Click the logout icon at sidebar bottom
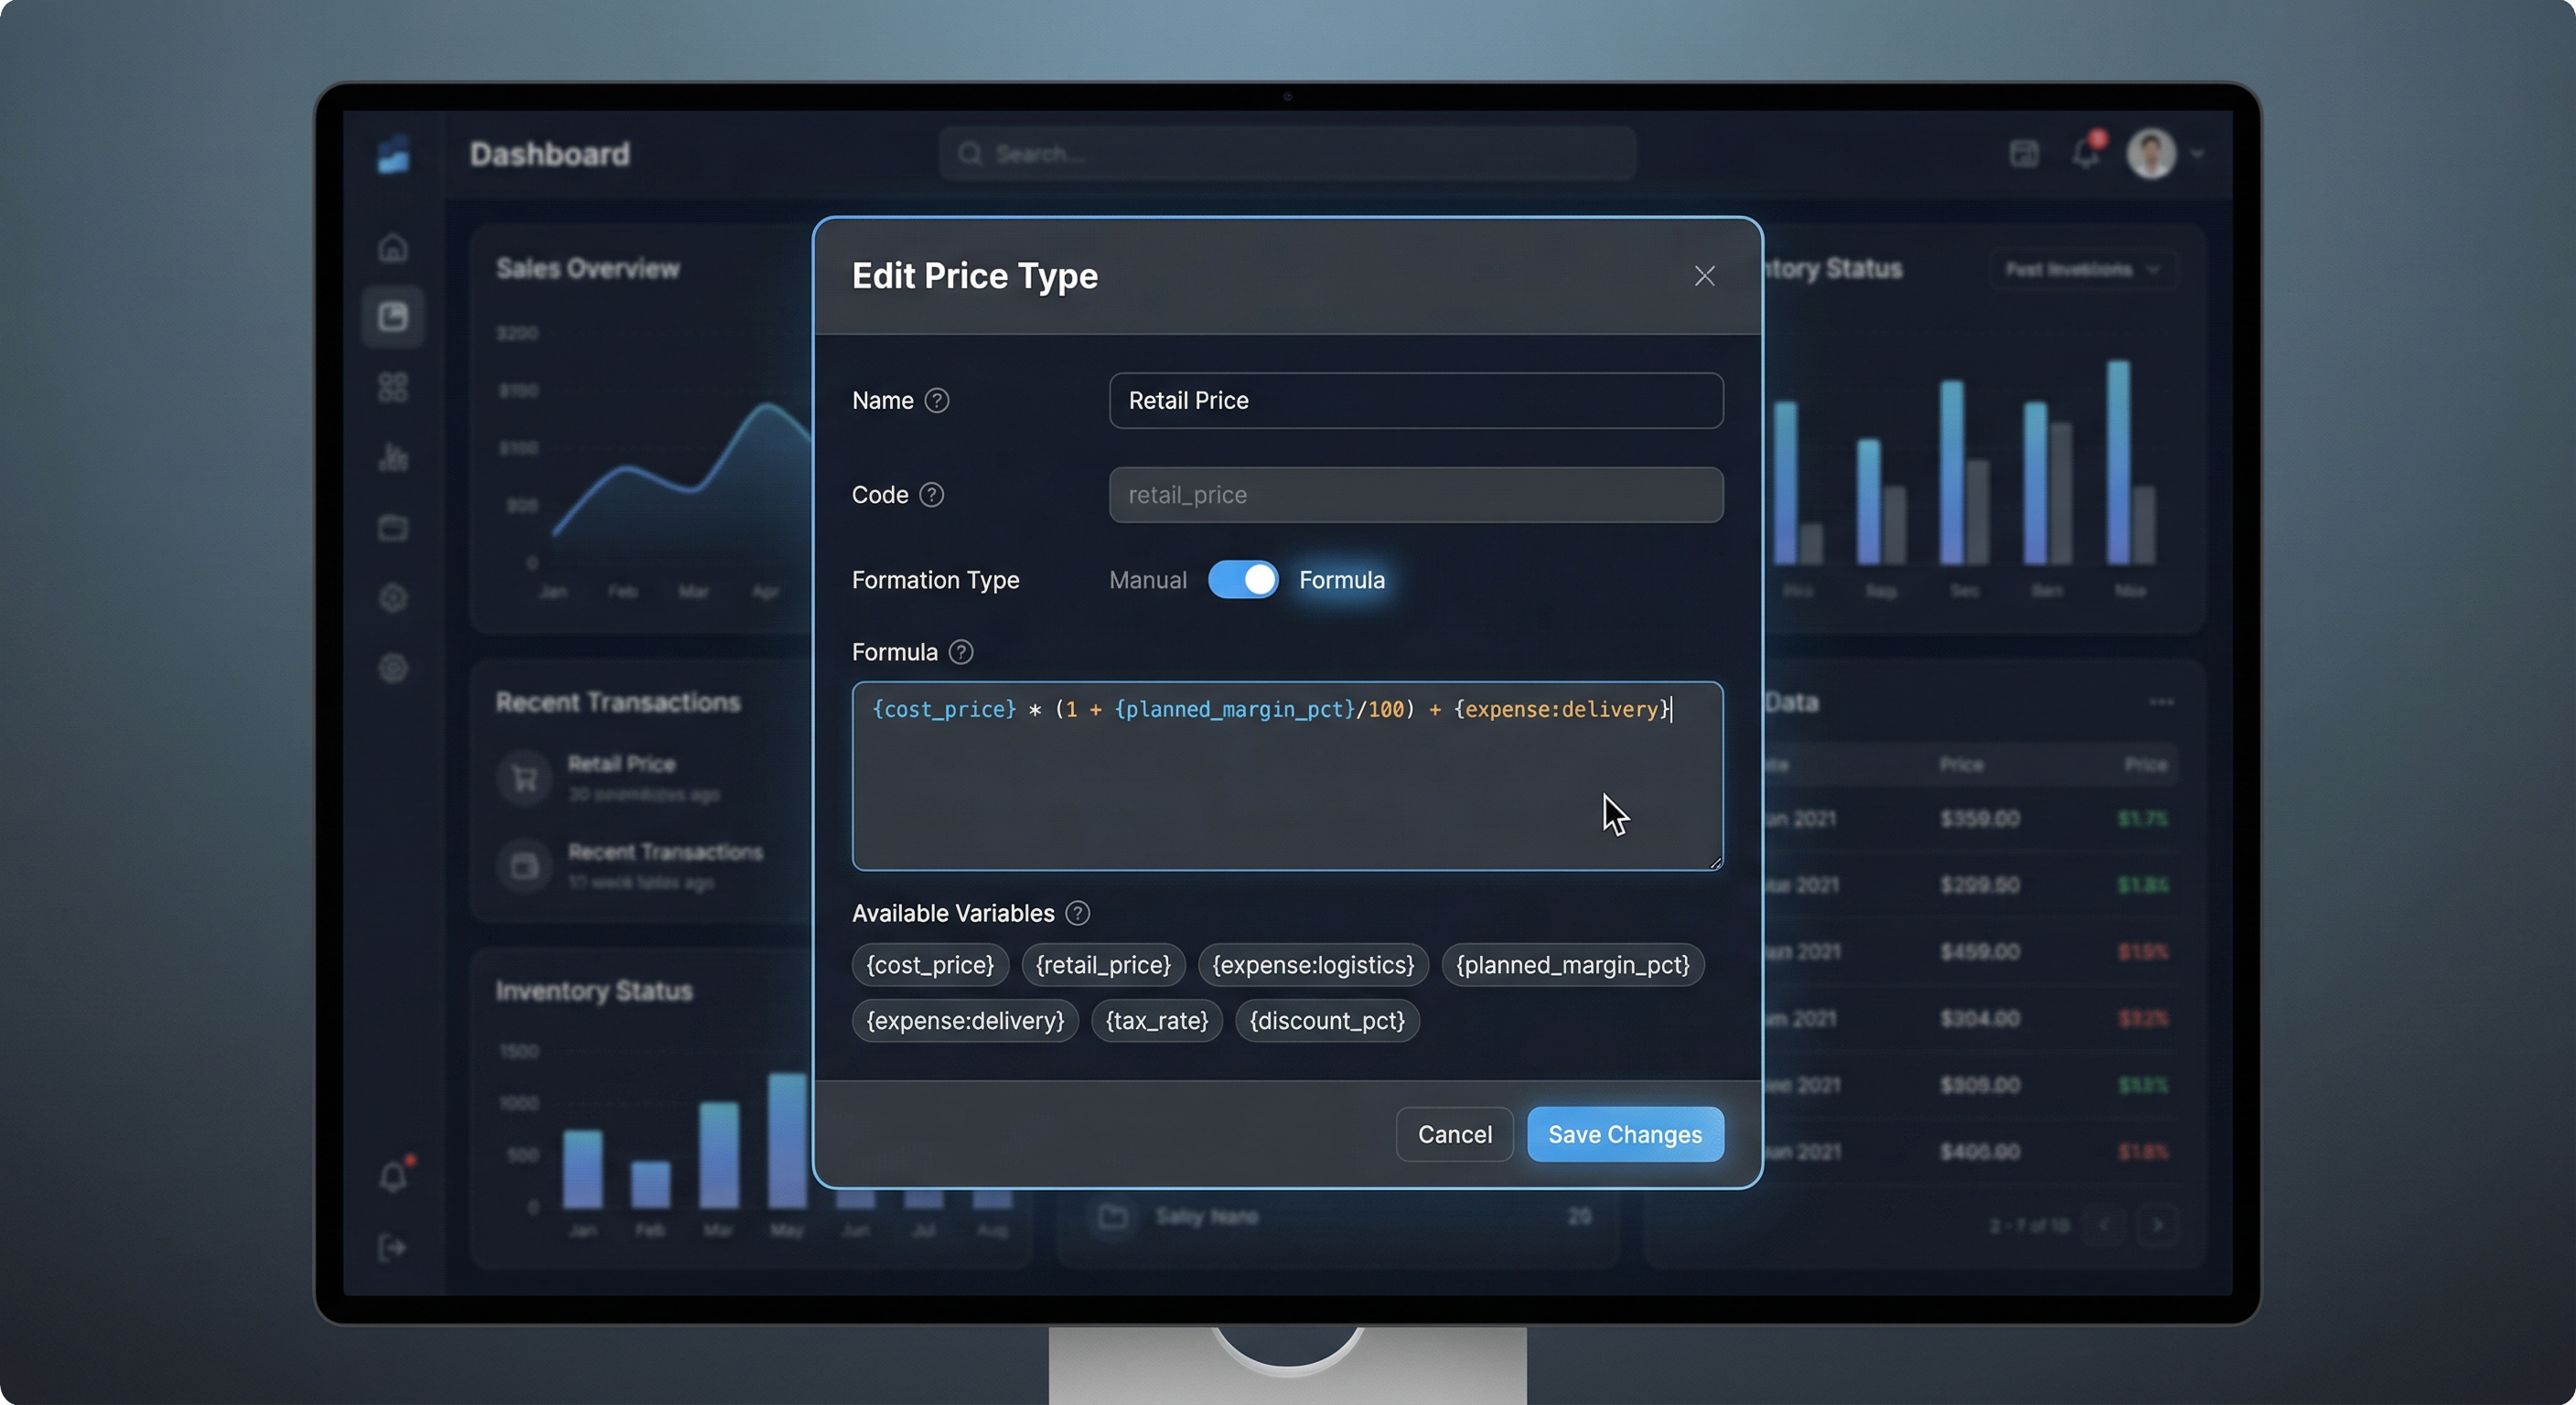 pos(393,1247)
